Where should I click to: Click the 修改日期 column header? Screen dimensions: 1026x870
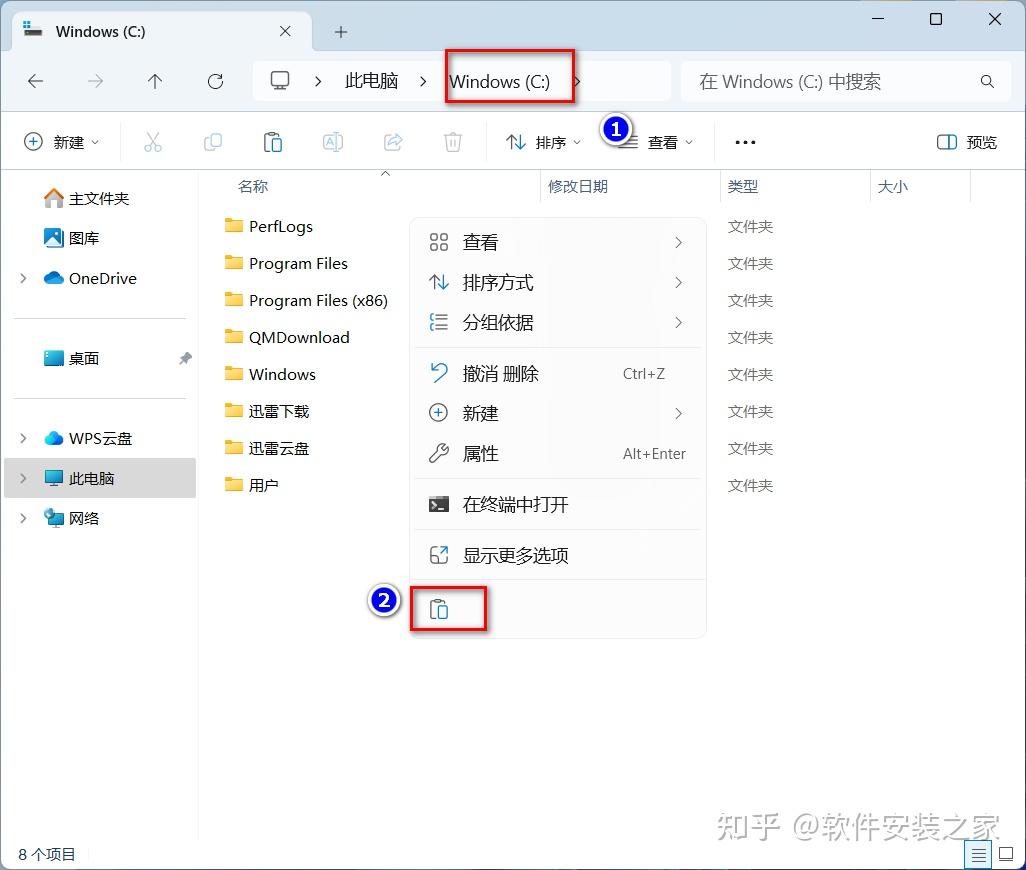(578, 186)
